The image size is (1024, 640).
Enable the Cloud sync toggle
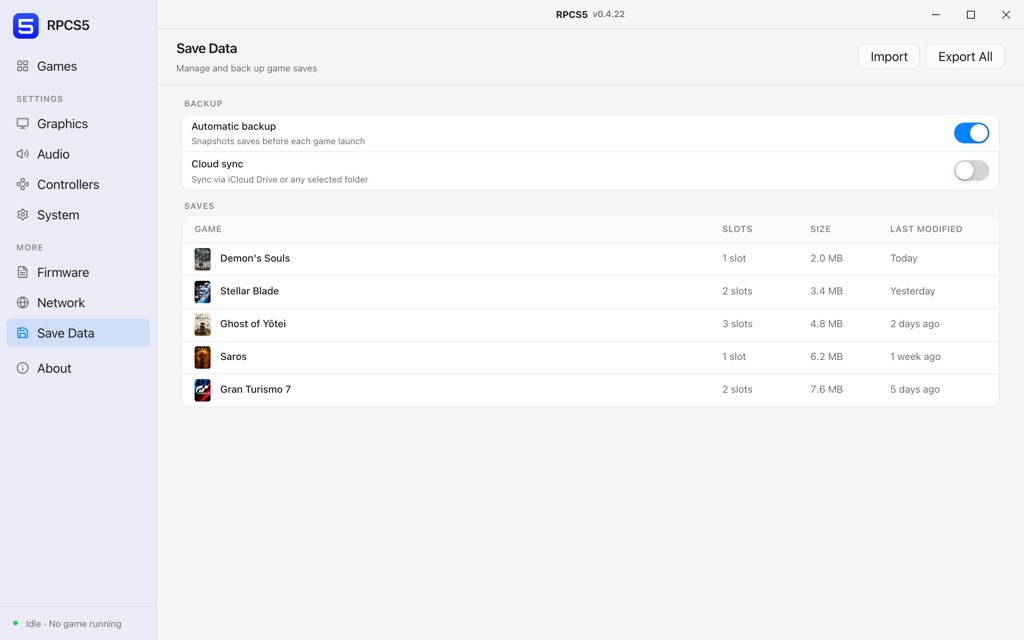tap(971, 171)
